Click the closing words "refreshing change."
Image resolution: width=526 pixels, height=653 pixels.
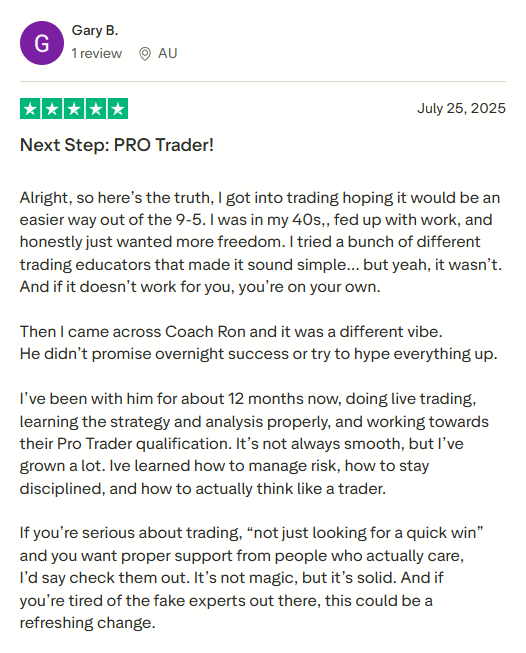(x=87, y=623)
